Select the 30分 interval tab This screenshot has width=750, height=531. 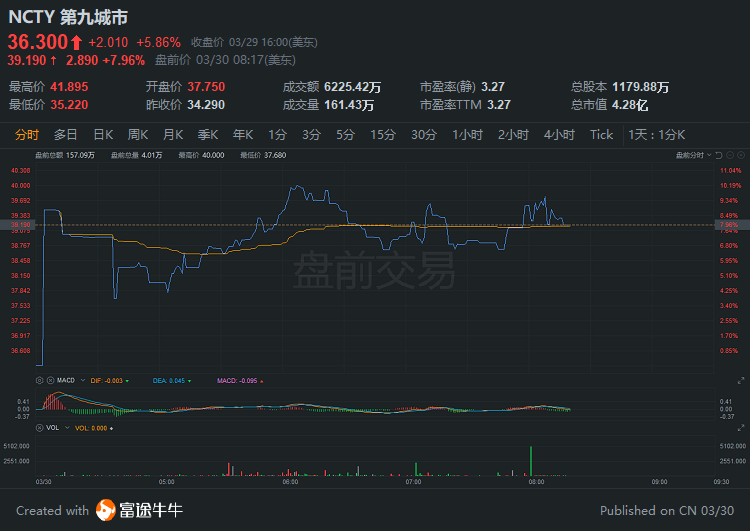pyautogui.click(x=424, y=135)
